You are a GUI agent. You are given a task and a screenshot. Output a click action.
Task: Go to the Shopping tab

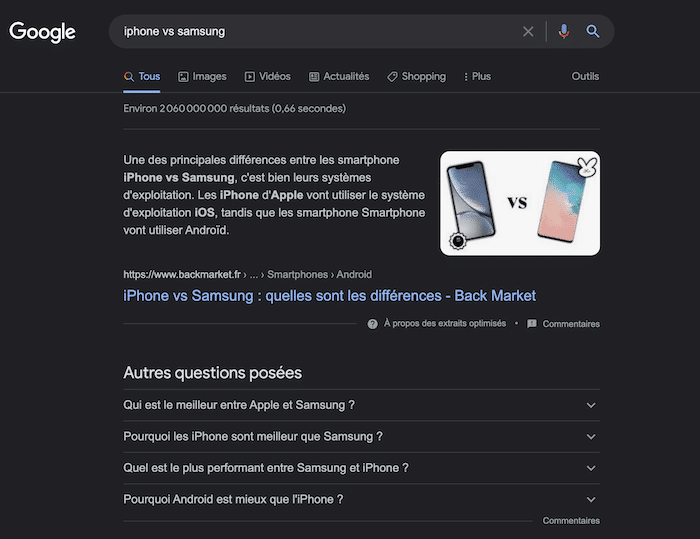[x=416, y=77]
